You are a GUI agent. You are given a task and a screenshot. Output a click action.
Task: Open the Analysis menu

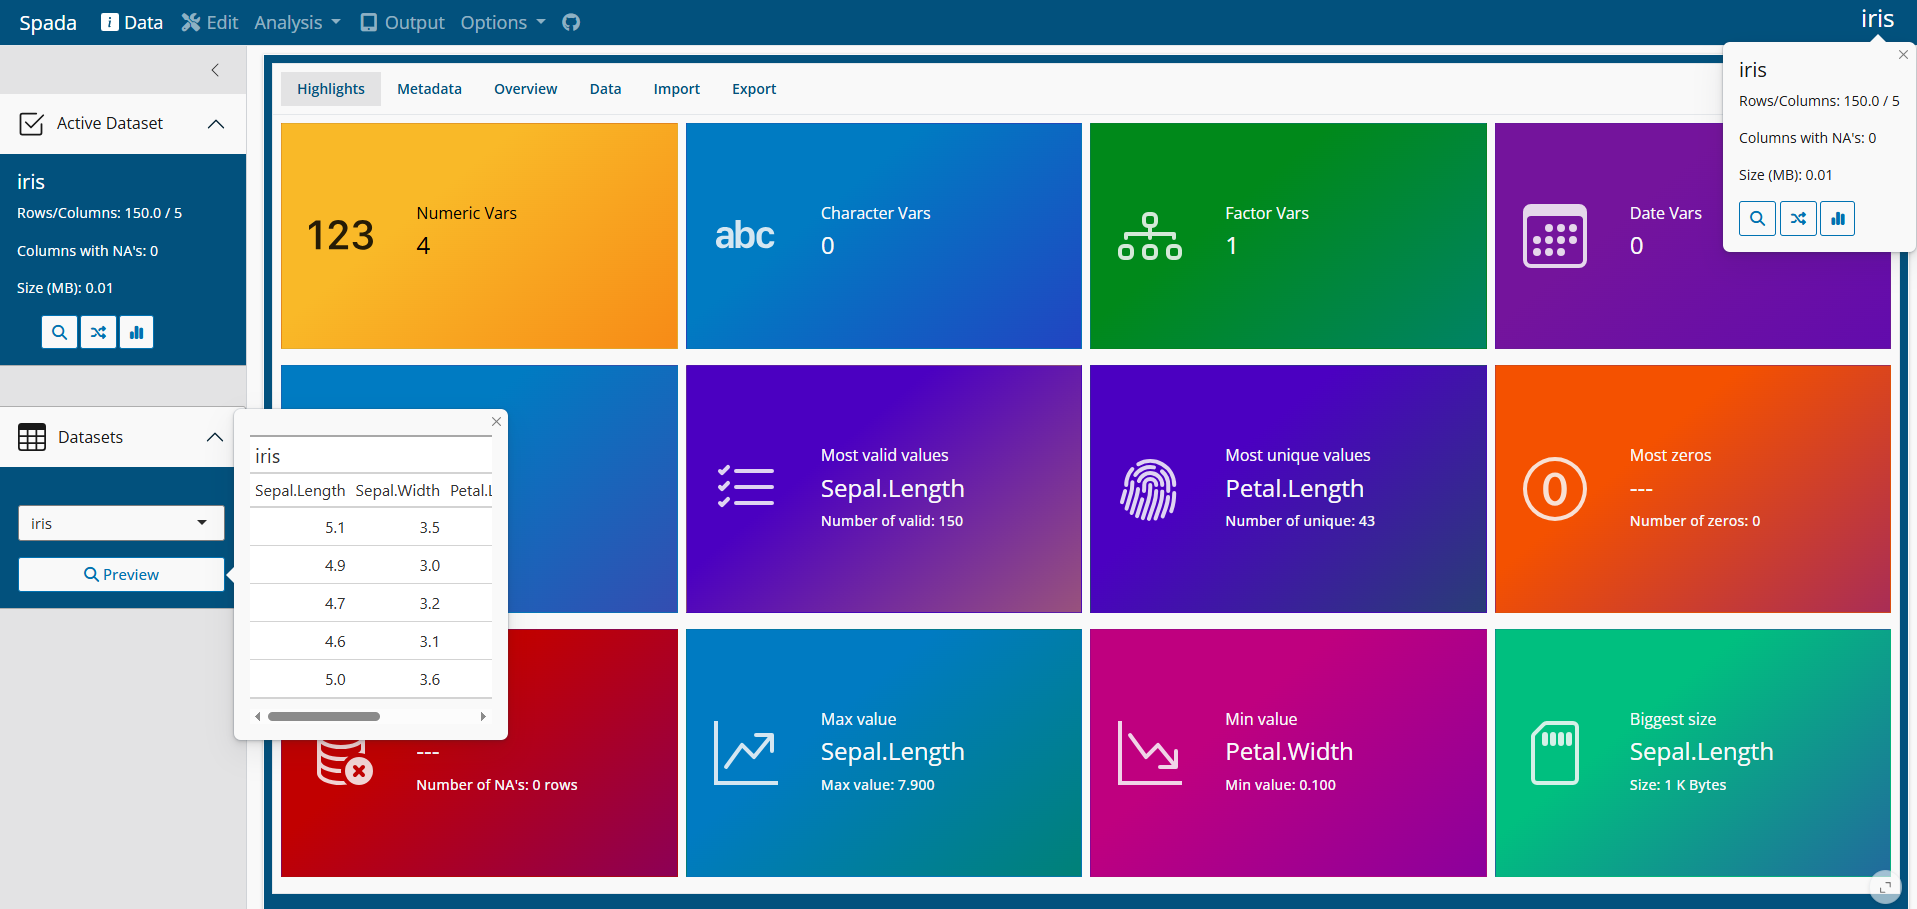(297, 22)
